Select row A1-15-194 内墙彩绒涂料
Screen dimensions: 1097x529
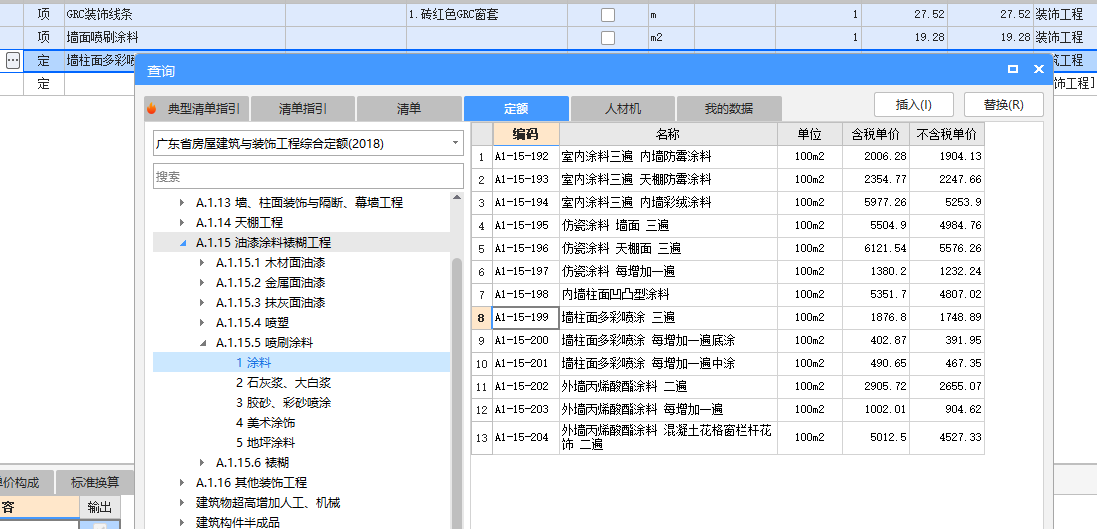pos(728,203)
